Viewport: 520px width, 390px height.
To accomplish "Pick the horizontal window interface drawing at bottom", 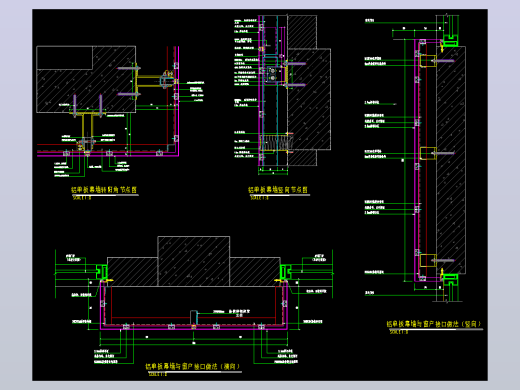I will click(194, 300).
